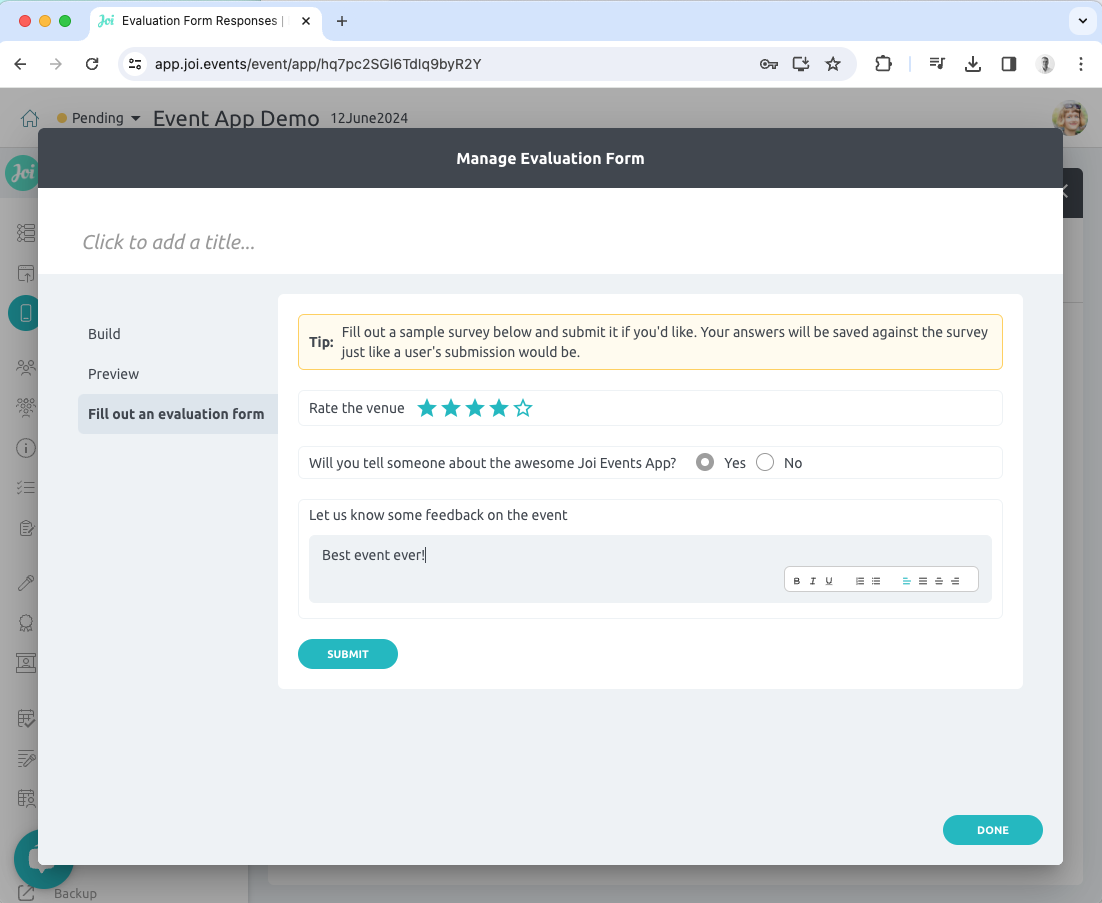Click the Event App Demo title
The width and height of the screenshot is (1102, 903).
pos(236,118)
